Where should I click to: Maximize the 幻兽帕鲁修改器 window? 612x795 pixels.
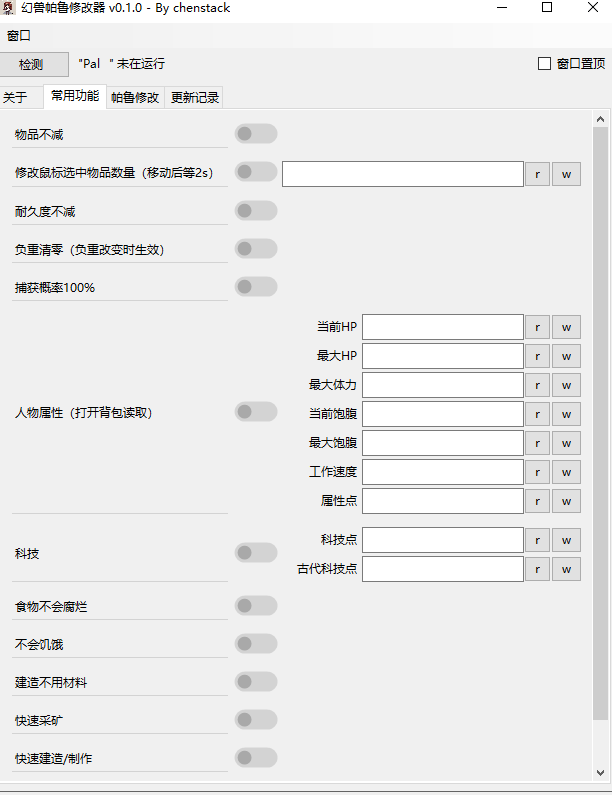tap(547, 7)
